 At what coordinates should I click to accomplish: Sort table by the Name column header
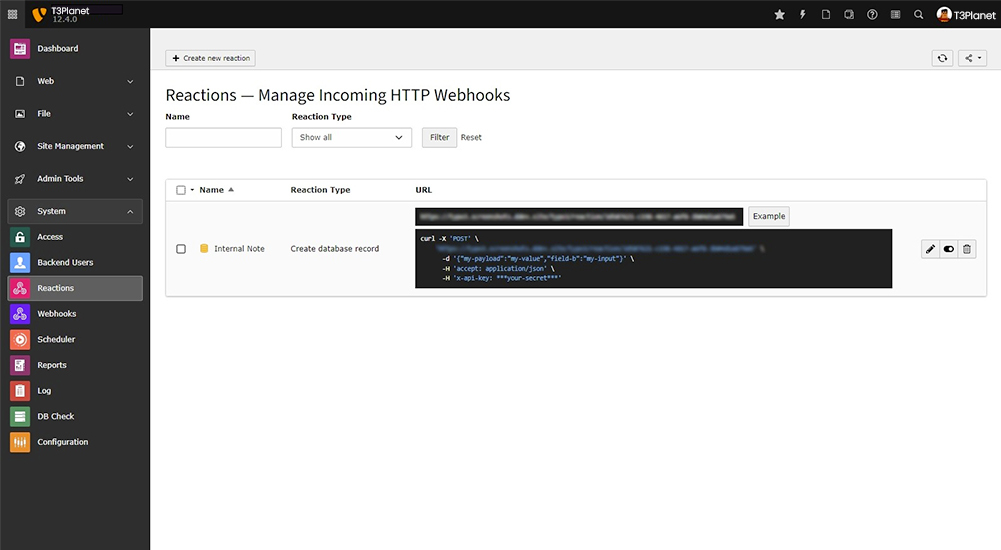(212, 190)
